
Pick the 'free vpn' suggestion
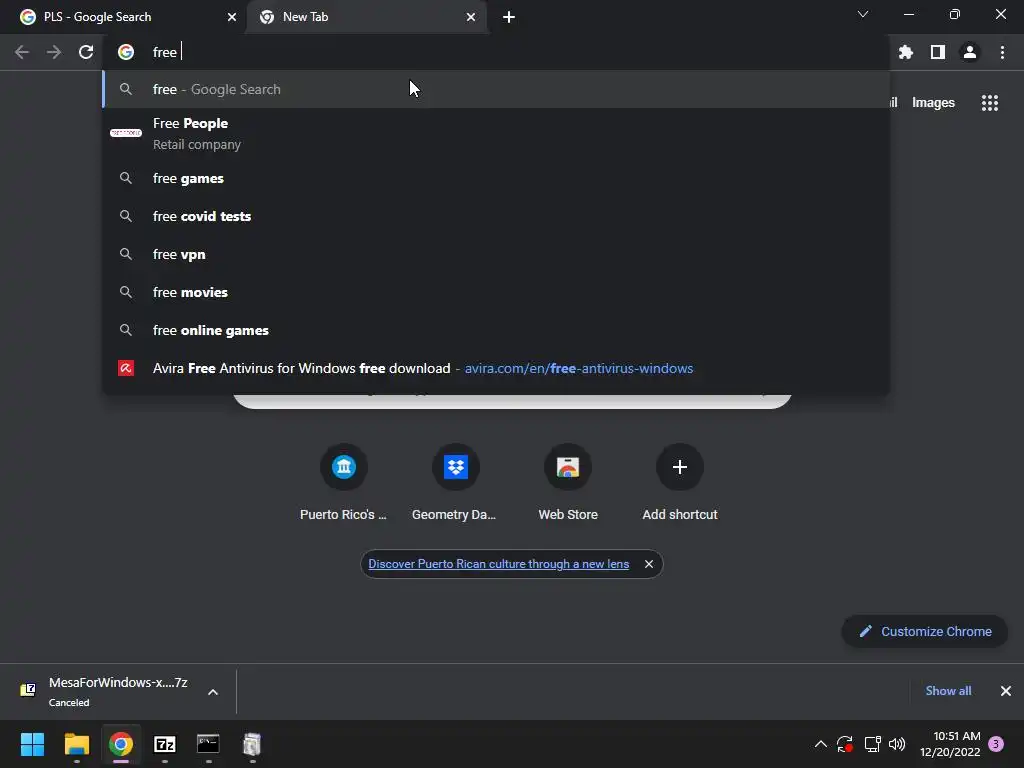click(496, 254)
